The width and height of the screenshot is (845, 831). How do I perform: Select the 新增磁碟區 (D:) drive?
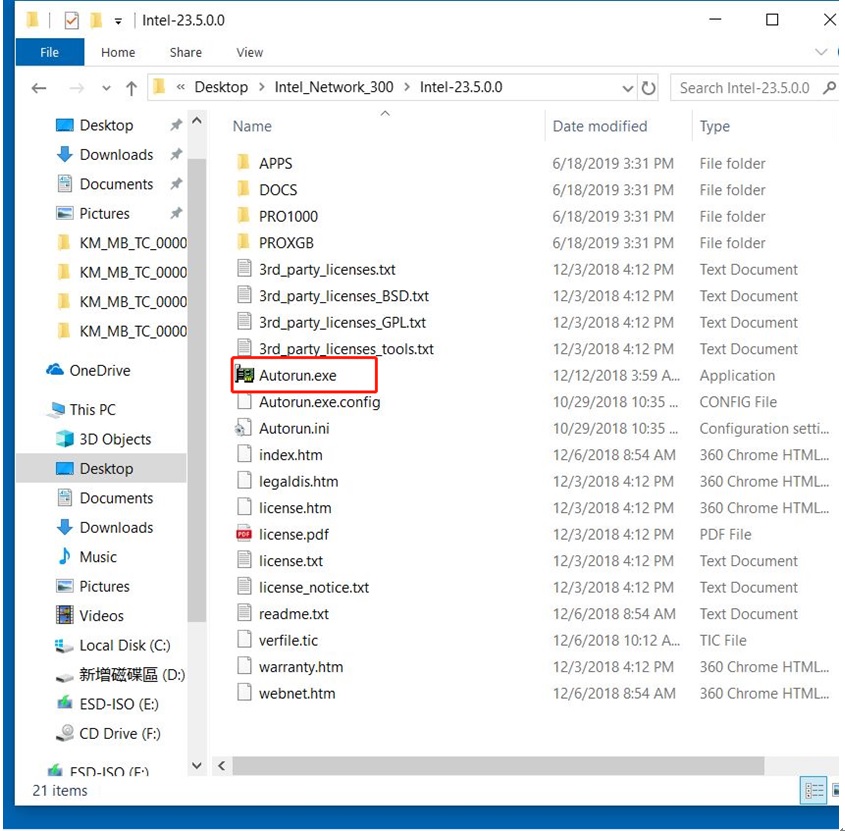tap(121, 674)
